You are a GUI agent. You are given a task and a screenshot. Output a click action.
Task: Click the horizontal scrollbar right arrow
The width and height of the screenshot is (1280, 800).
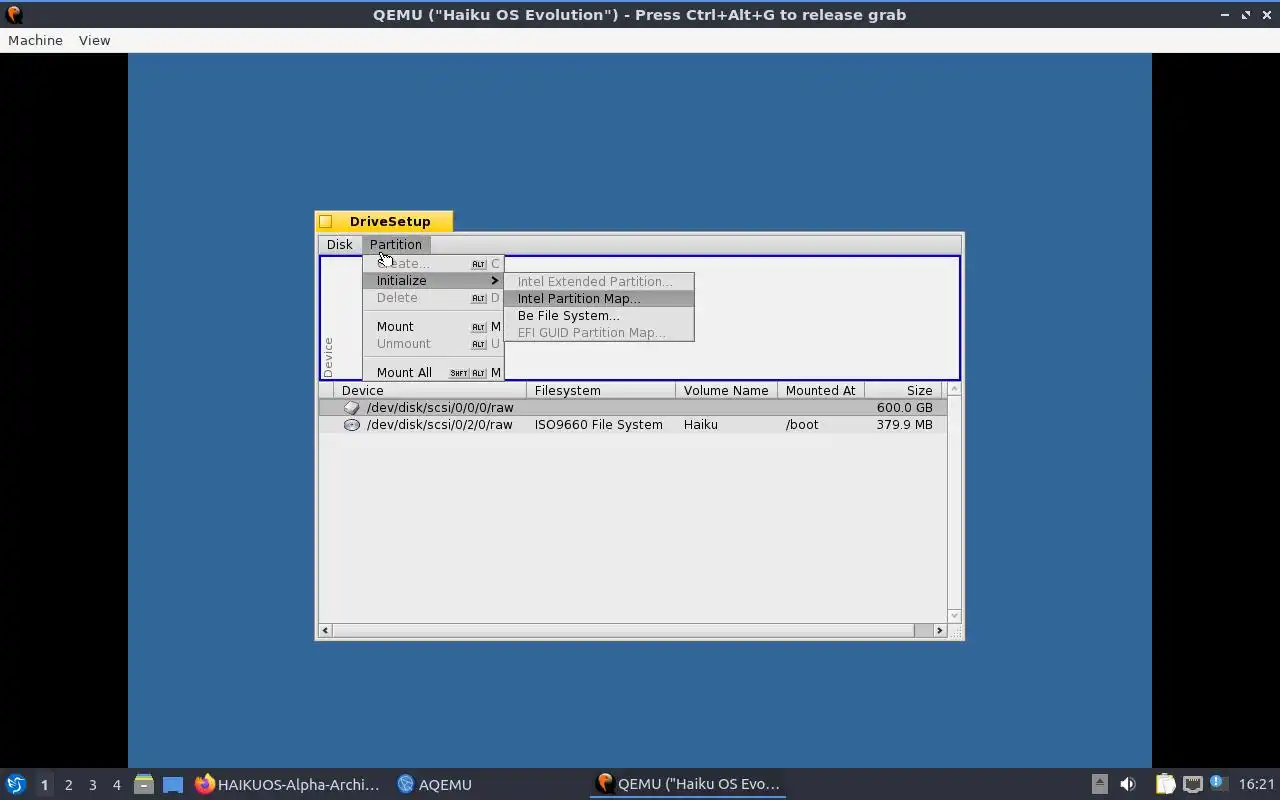(x=939, y=631)
